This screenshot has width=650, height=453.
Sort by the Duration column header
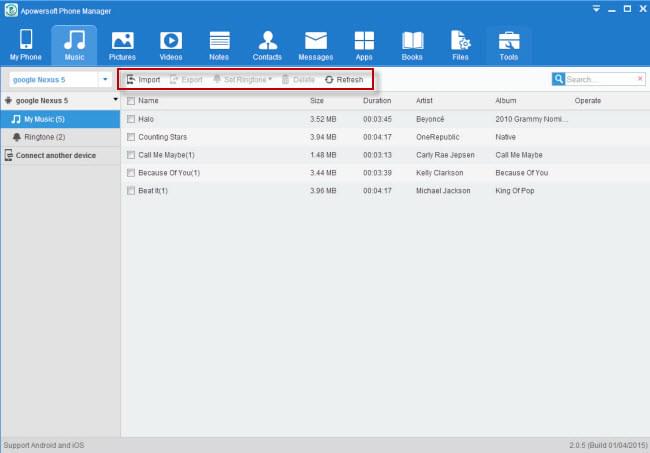coord(377,101)
